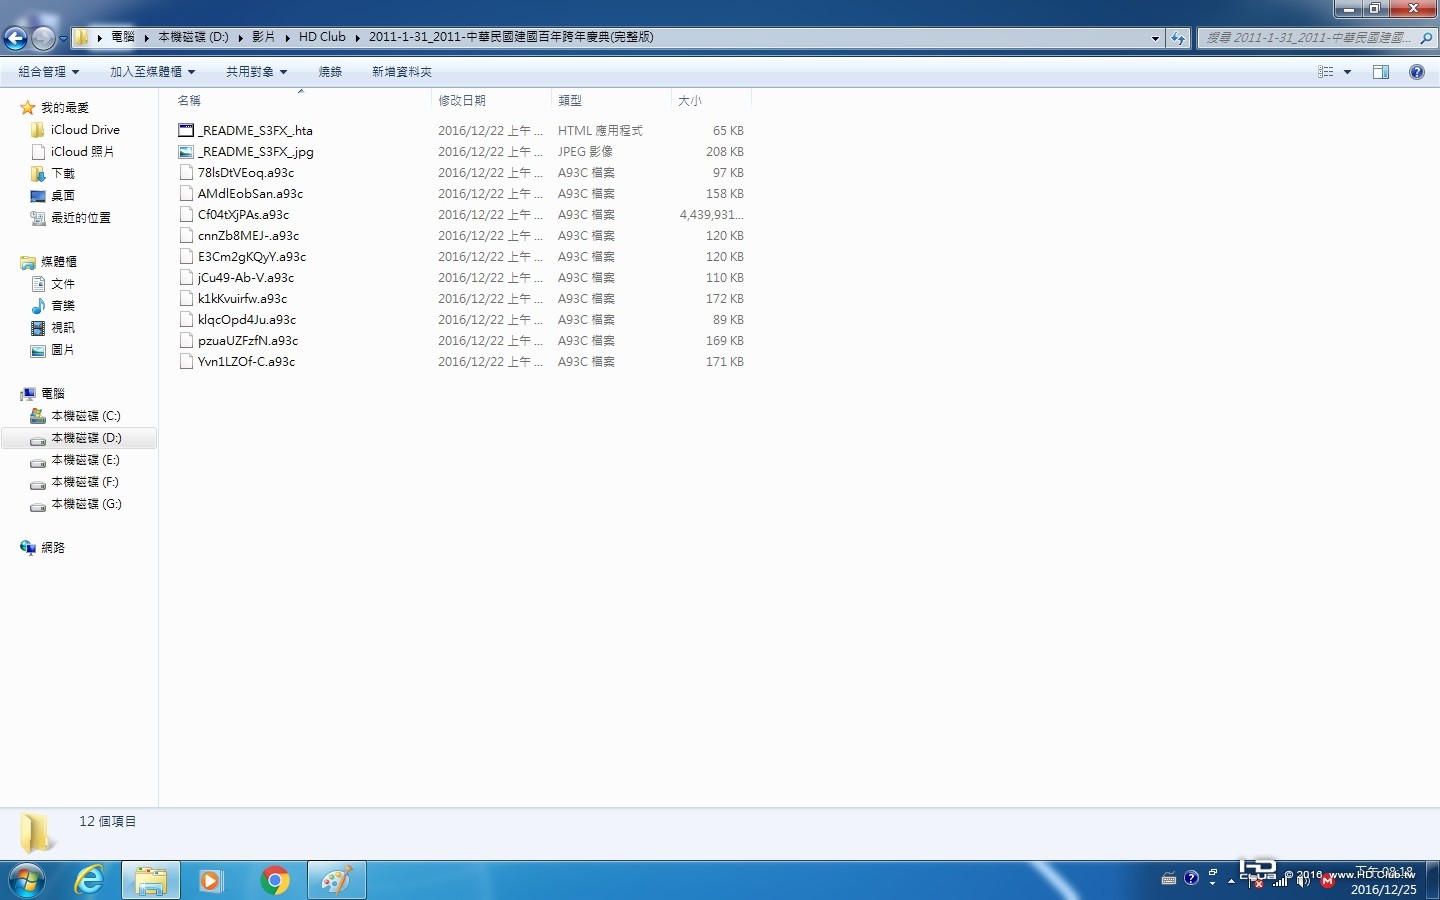This screenshot has height=900, width=1440.
Task: Open the Action Center flag icon in the tray
Action: 1256,881
